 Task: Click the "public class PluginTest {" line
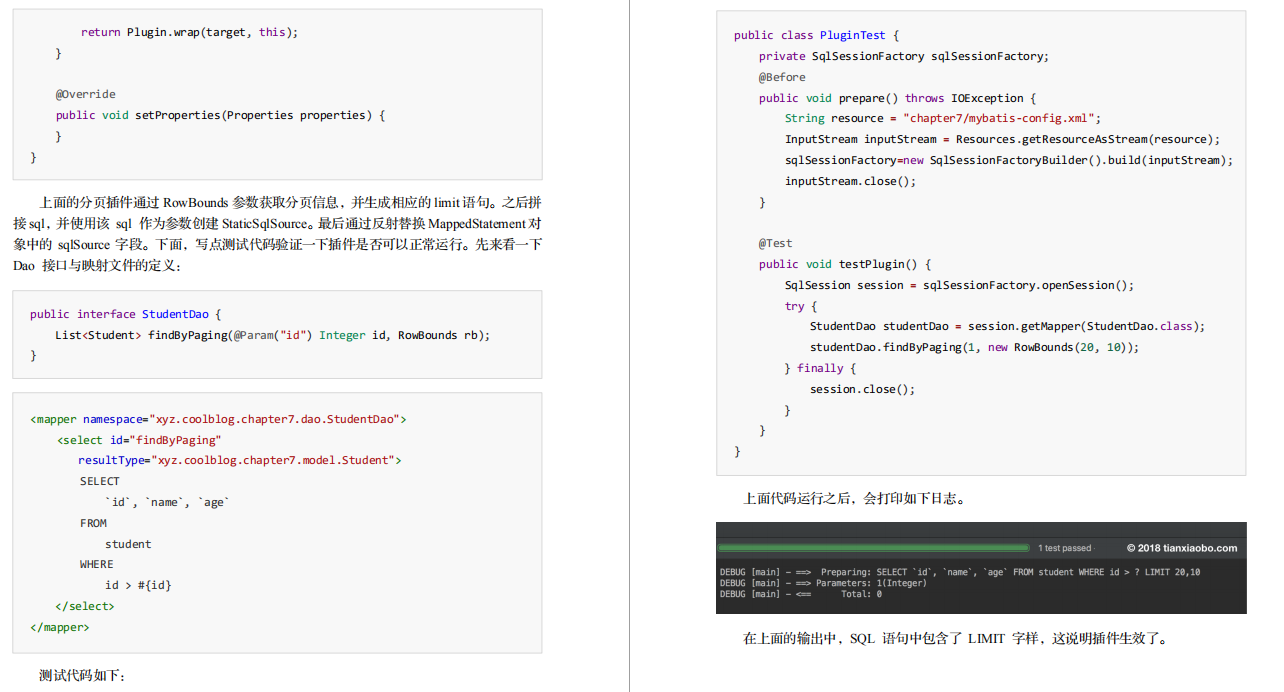817,35
